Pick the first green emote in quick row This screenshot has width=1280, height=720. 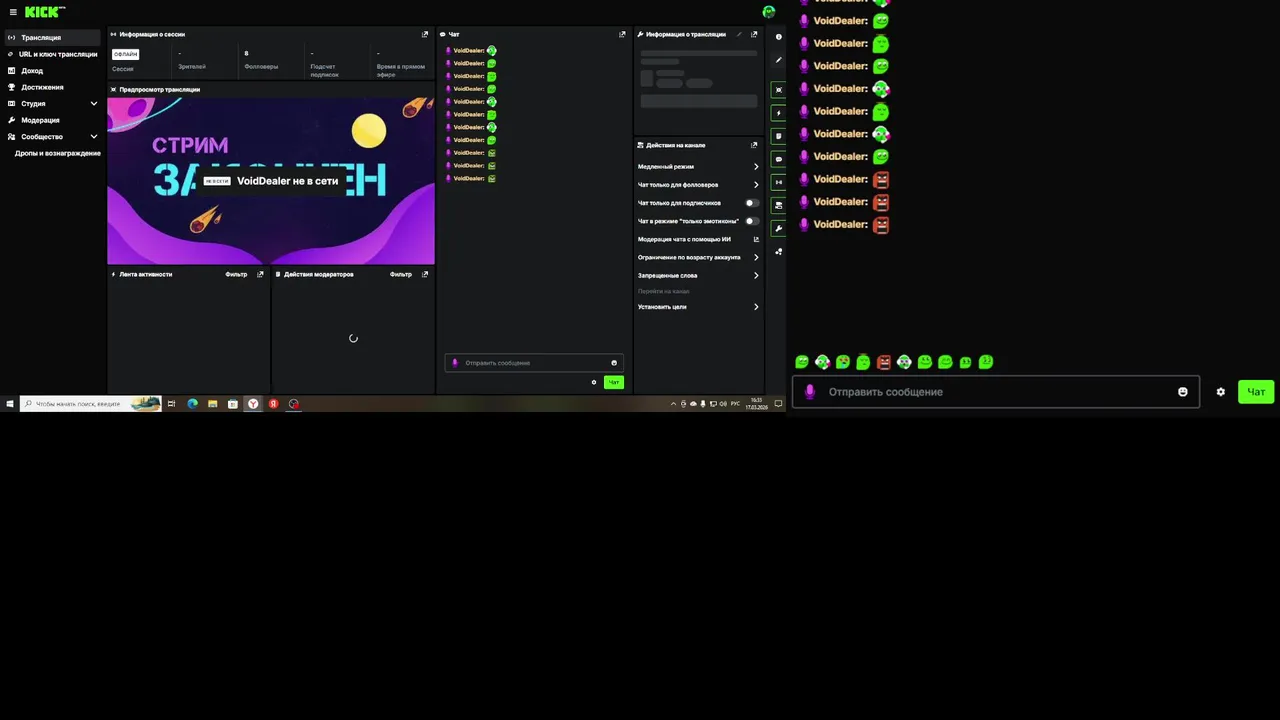(802, 362)
